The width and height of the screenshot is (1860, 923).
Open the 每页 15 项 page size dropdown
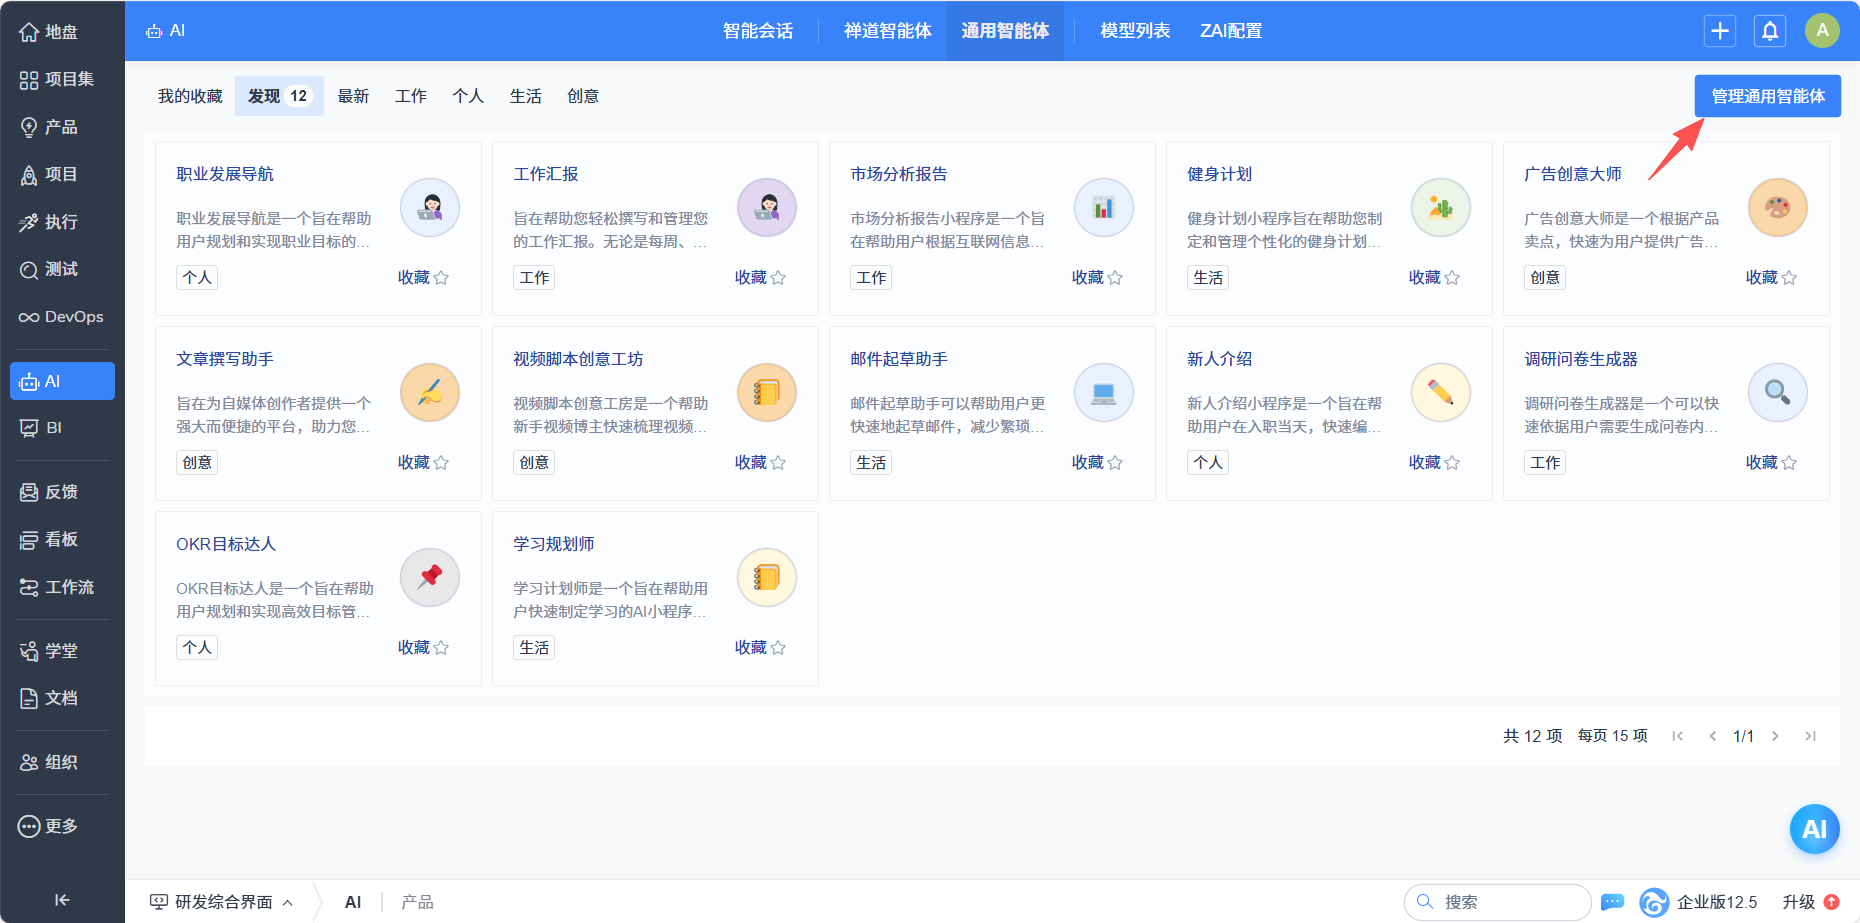pos(1612,736)
